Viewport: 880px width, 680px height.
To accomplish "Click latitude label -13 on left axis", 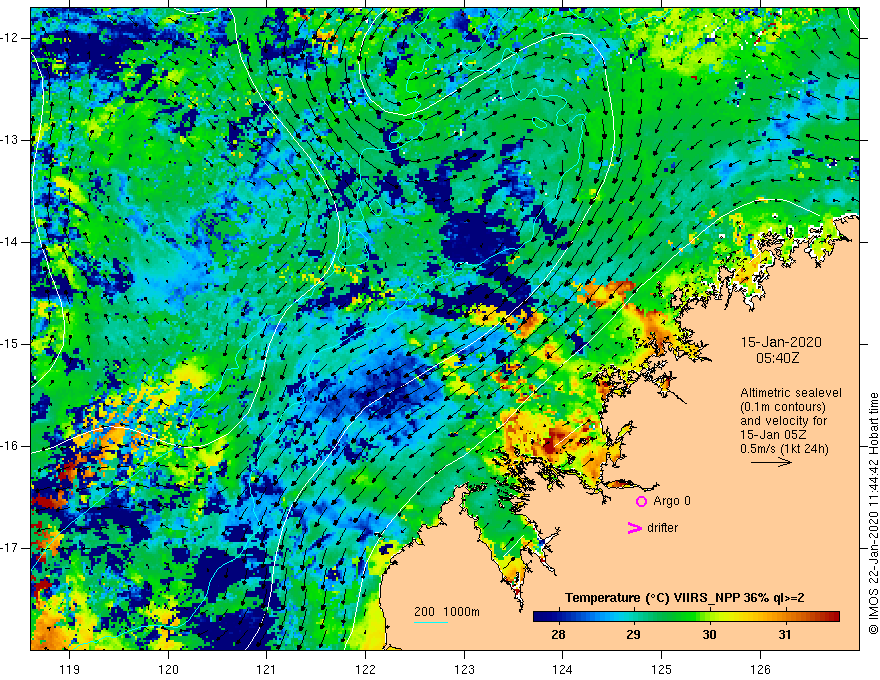I will (x=11, y=140).
